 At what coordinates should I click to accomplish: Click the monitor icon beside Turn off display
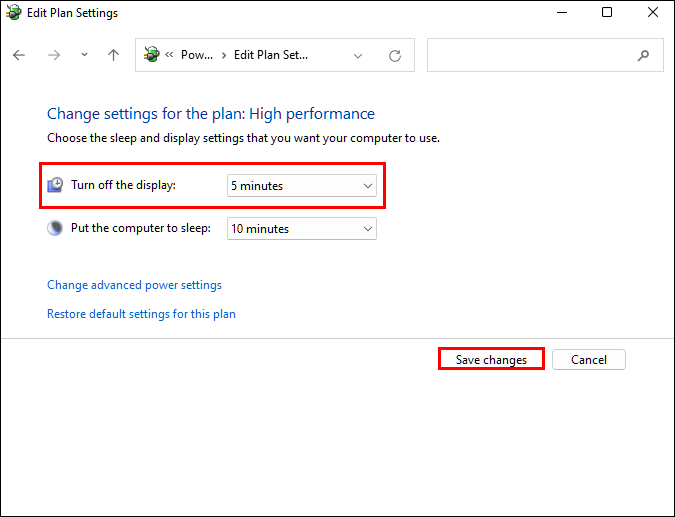(56, 185)
